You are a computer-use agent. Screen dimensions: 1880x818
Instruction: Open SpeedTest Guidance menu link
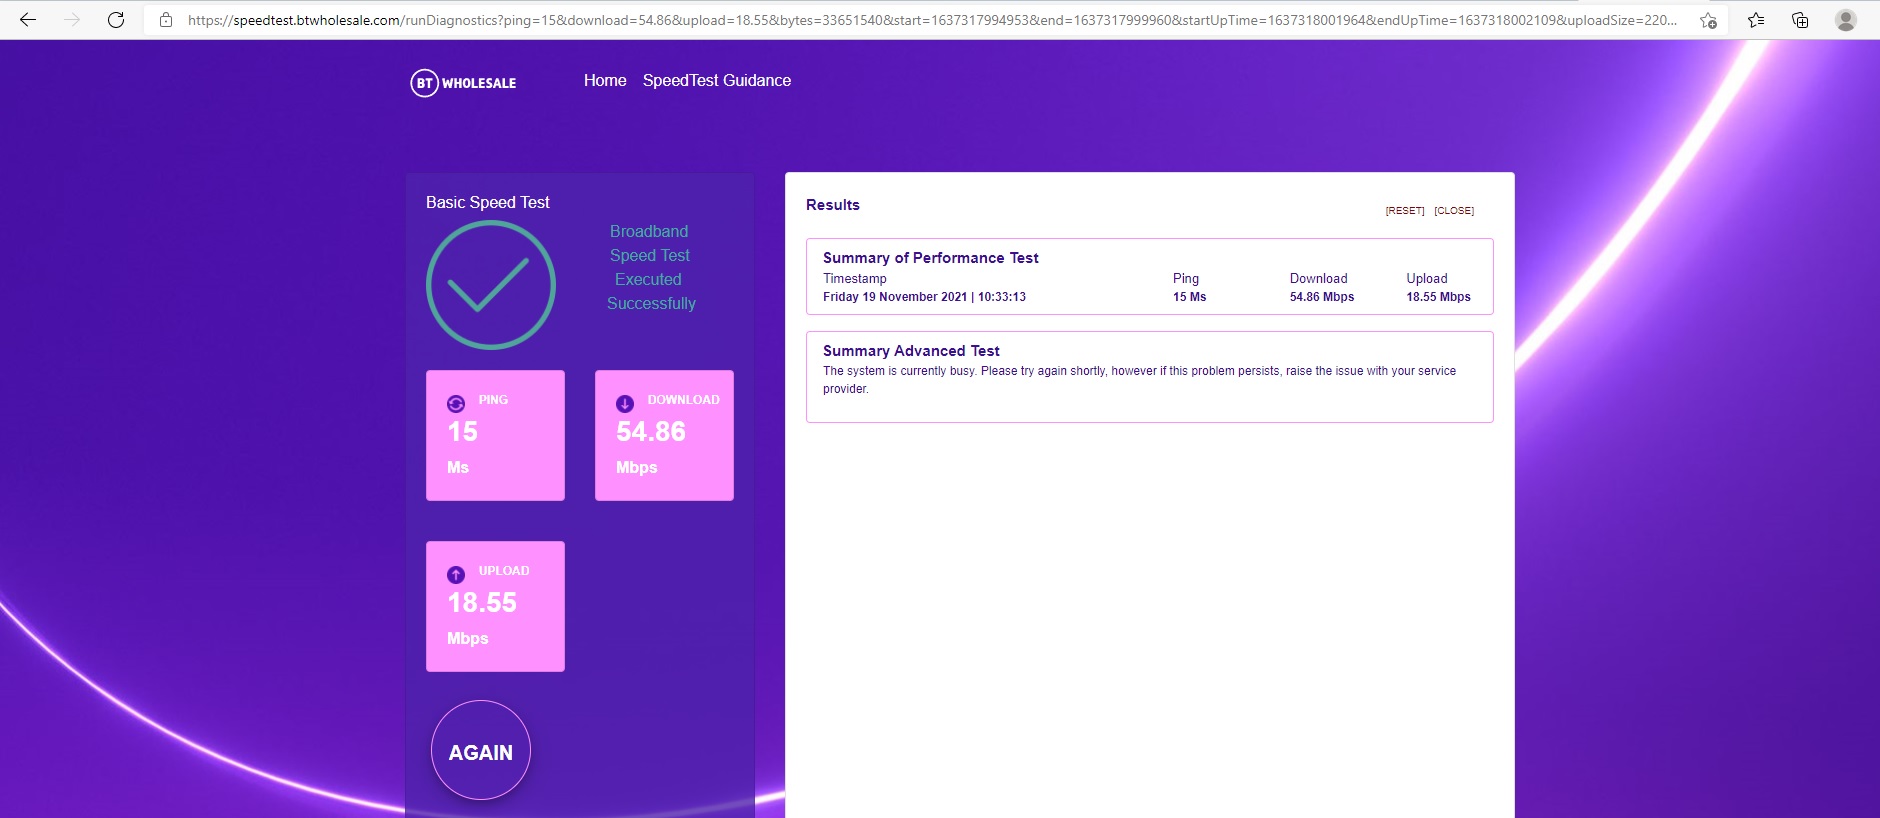point(716,81)
